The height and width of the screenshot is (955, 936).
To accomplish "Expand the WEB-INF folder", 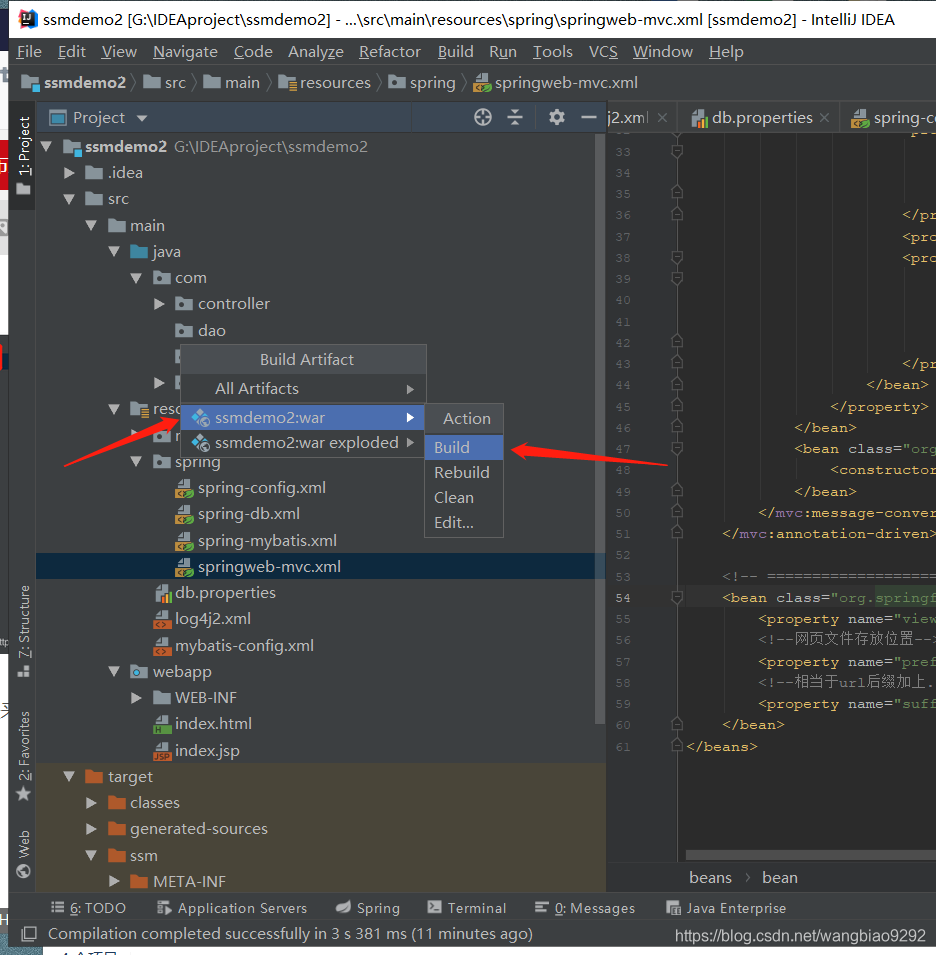I will 136,698.
